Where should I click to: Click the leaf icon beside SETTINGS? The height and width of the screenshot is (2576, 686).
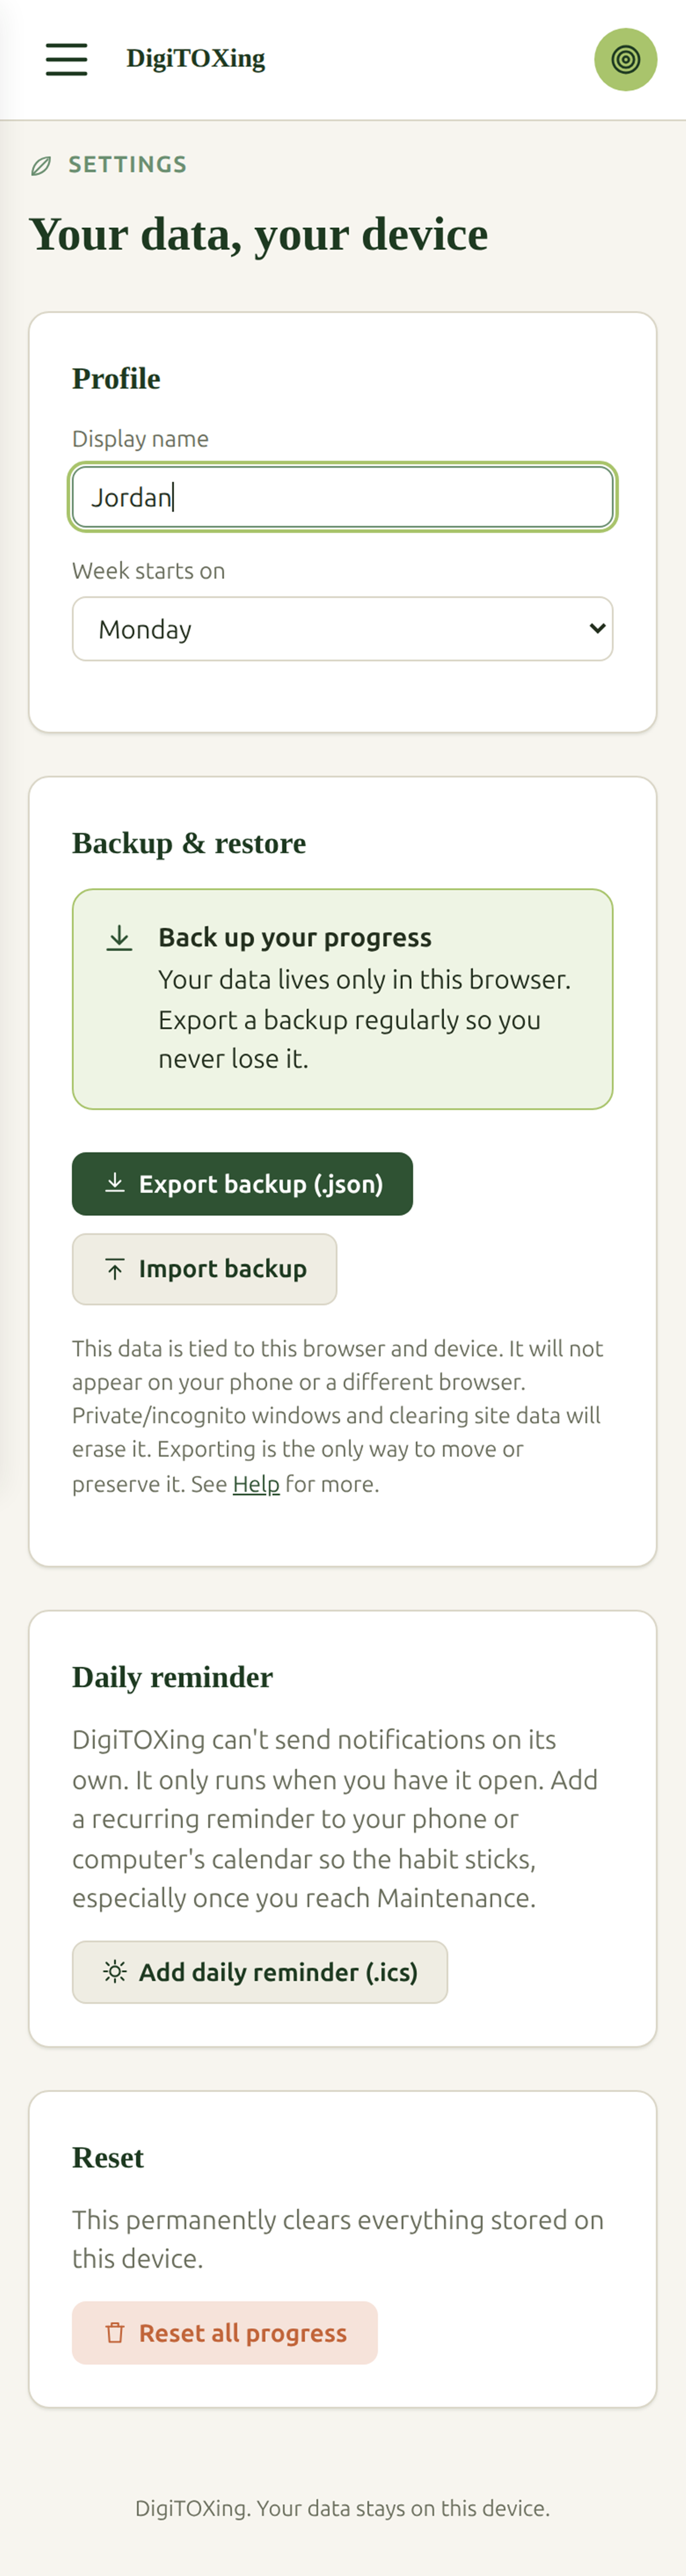click(x=41, y=166)
